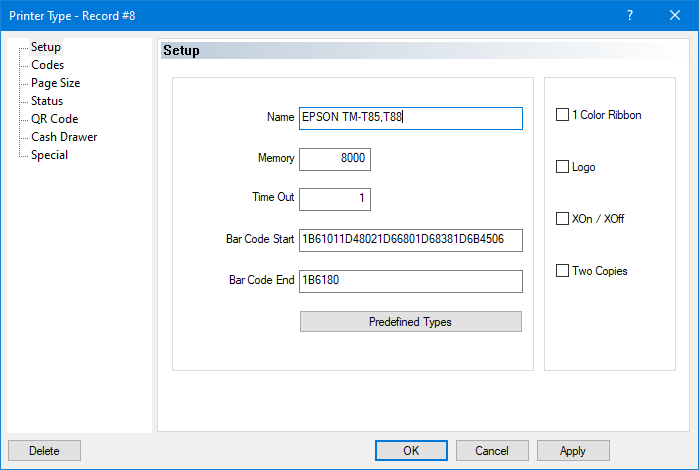
Task: Open the Codes tree item
Action: point(47,65)
